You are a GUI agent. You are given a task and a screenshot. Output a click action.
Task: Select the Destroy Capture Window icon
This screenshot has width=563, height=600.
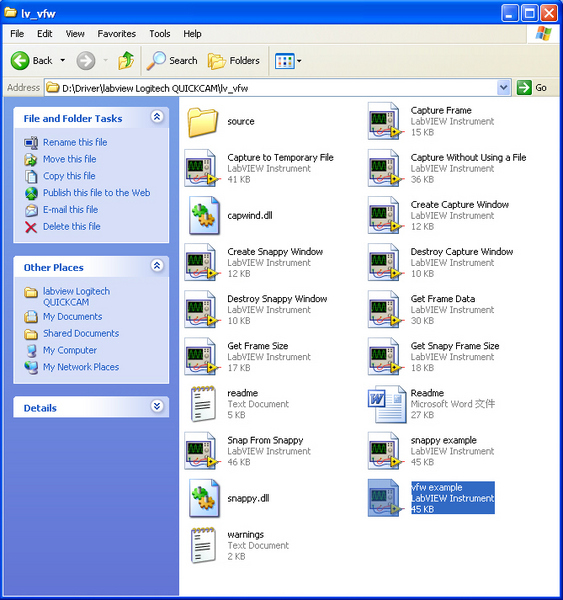pyautogui.click(x=385, y=262)
